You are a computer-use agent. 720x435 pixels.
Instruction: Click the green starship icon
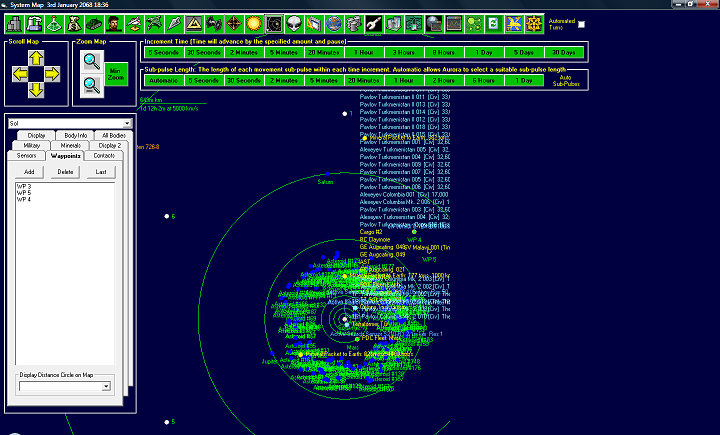tap(154, 24)
